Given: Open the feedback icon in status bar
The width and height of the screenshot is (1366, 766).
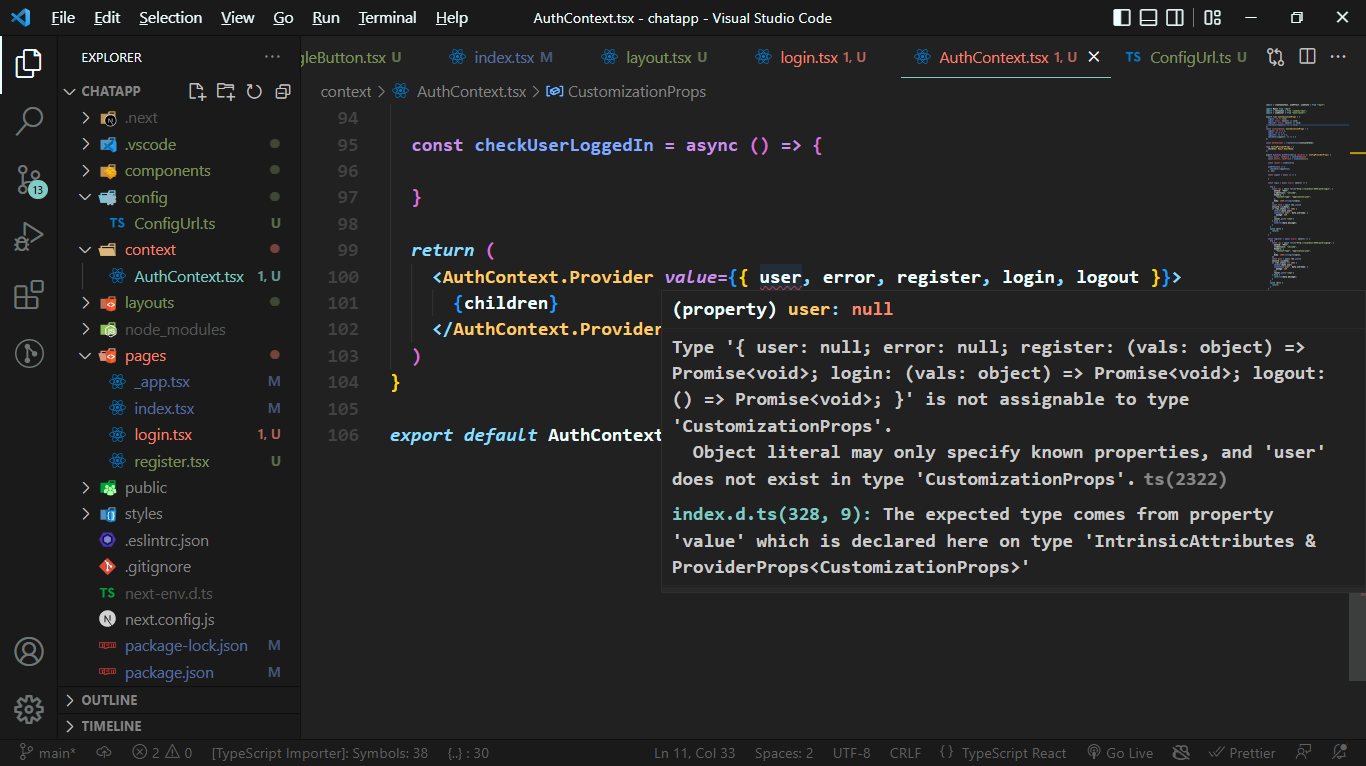Looking at the screenshot, I should point(1304,753).
